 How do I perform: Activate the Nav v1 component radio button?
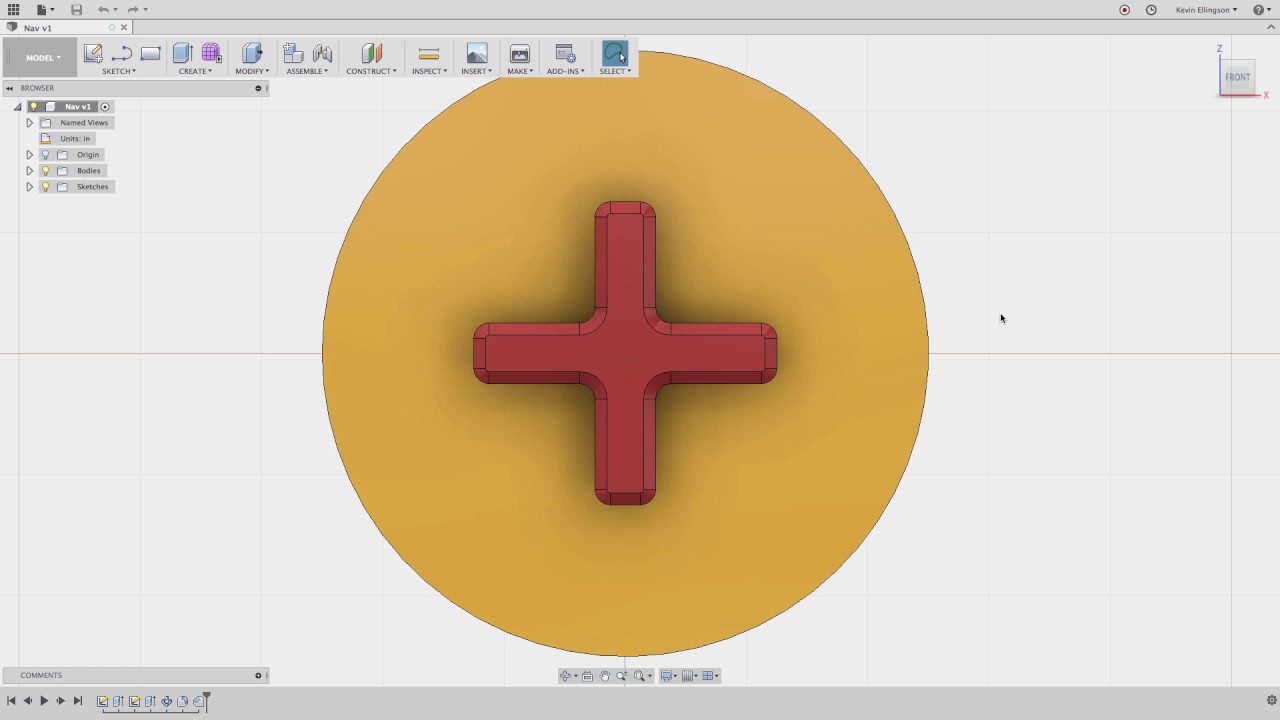(x=105, y=107)
